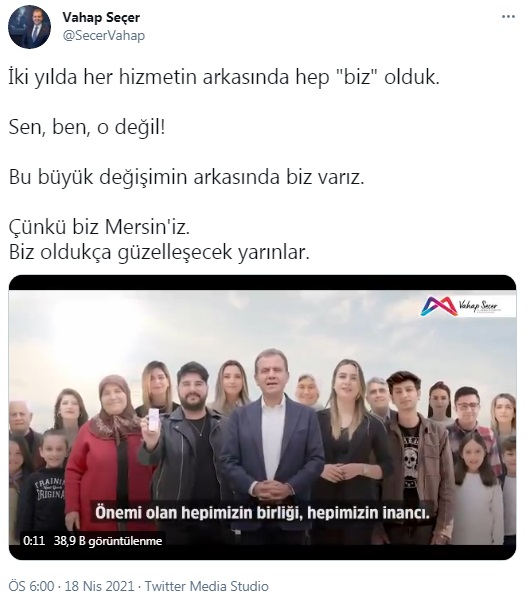Open the Twitter Media Studio source link
Viewport: 530px width, 596px height.
point(206,586)
